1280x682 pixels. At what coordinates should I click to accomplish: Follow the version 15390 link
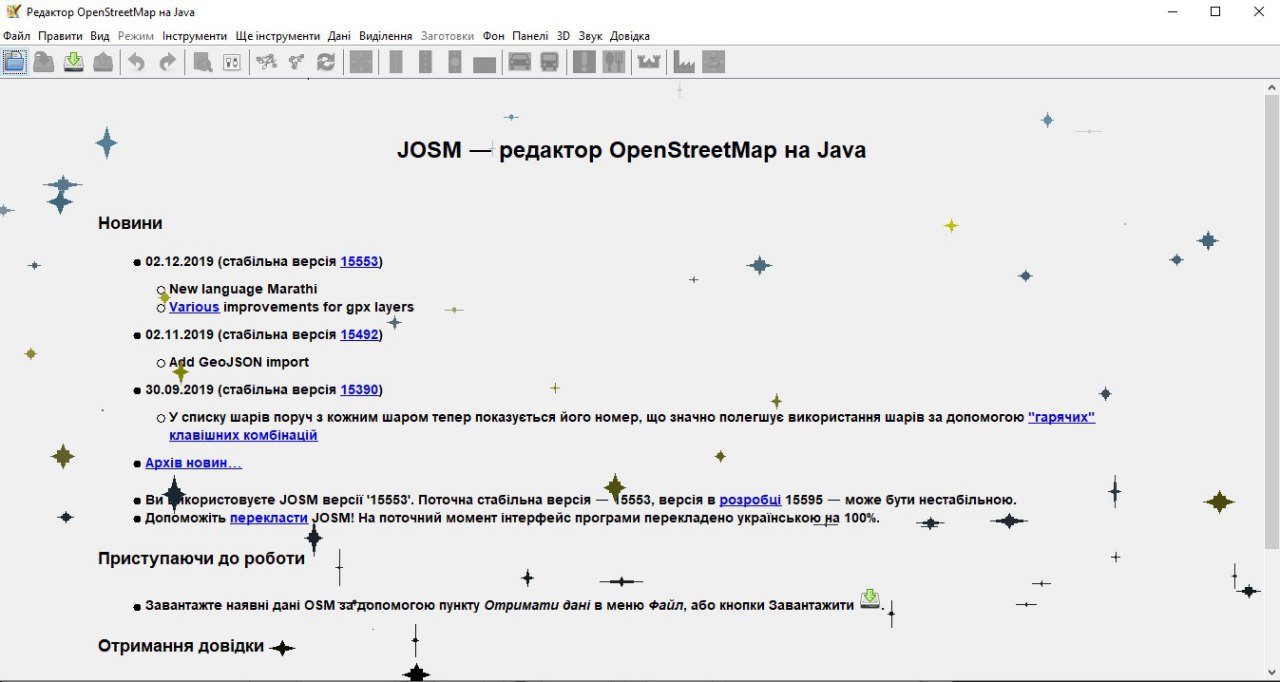359,389
